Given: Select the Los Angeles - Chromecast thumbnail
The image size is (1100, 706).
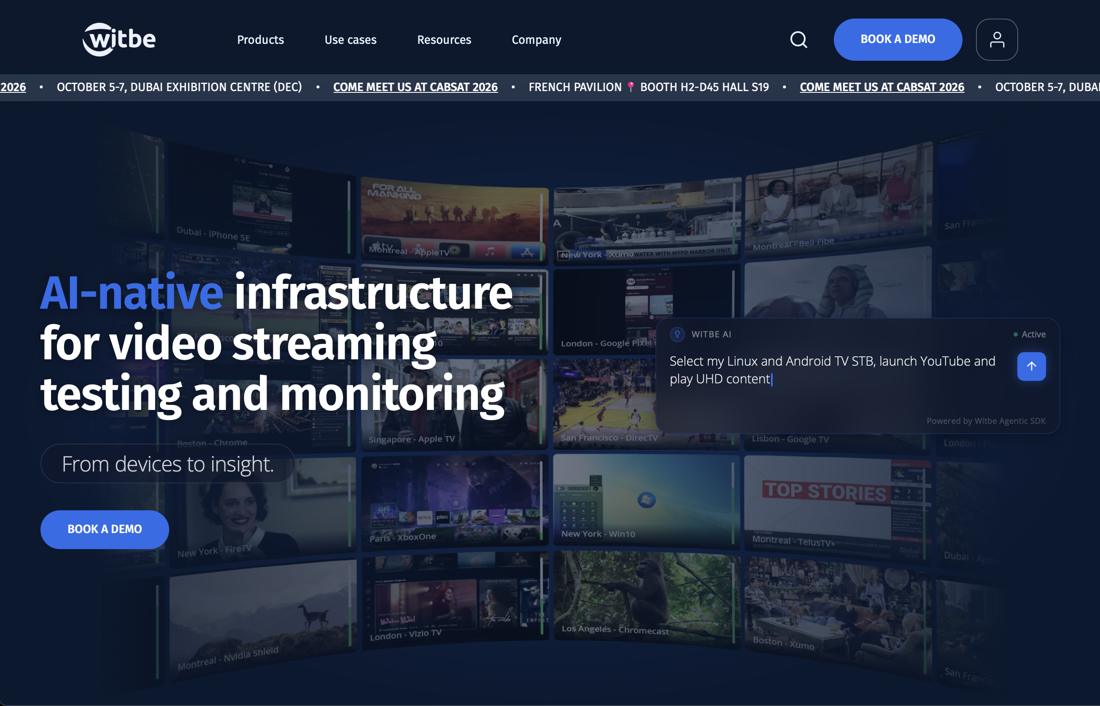Looking at the screenshot, I should (647, 597).
